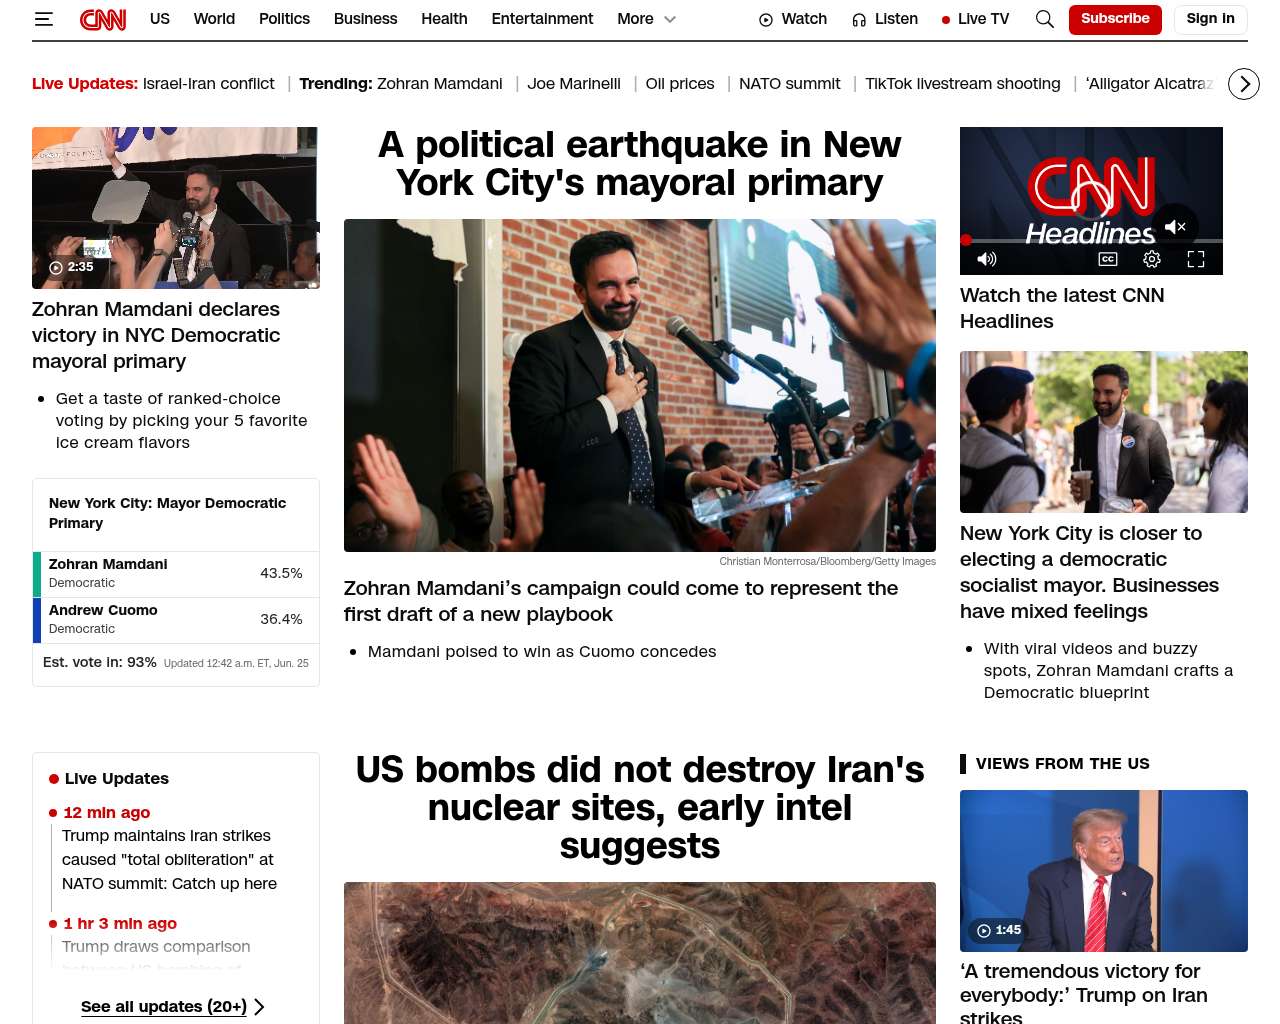1280x1024 pixels.
Task: Play the Mamdani victory video thumbnail
Action: point(176,208)
